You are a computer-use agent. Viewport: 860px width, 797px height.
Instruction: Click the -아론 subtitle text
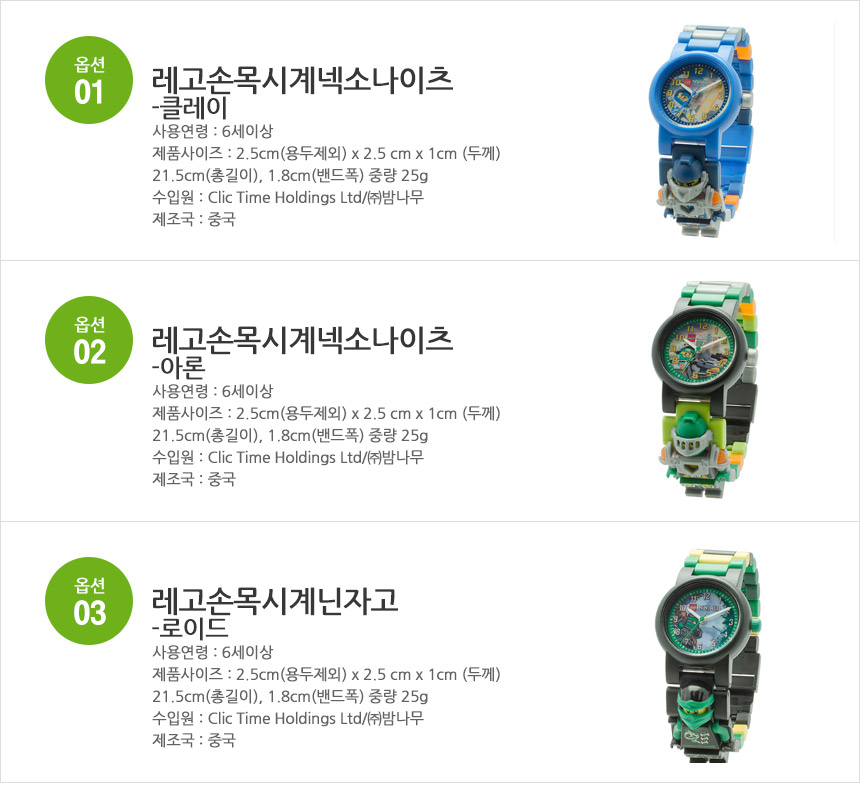pyautogui.click(x=179, y=368)
